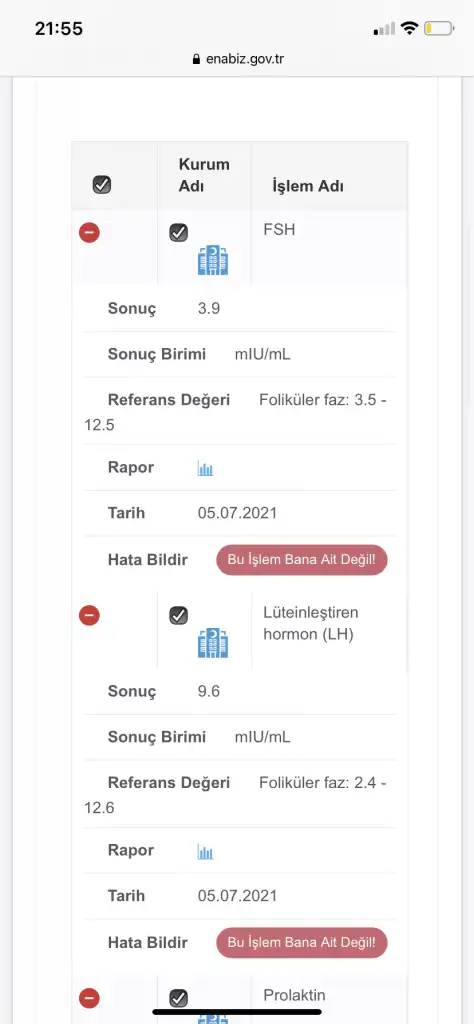
Task: Uncheck the Prolaktin row checkbox
Action: tap(178, 998)
